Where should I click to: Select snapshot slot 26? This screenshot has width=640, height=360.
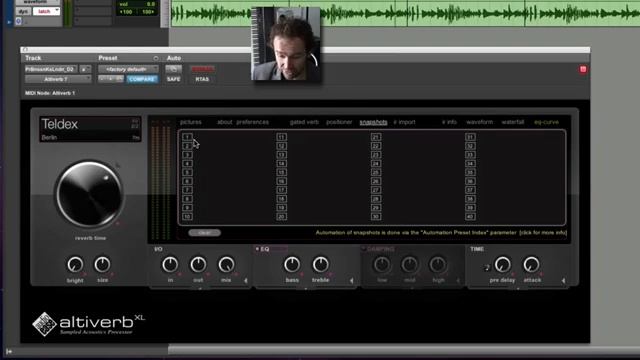[x=376, y=181]
